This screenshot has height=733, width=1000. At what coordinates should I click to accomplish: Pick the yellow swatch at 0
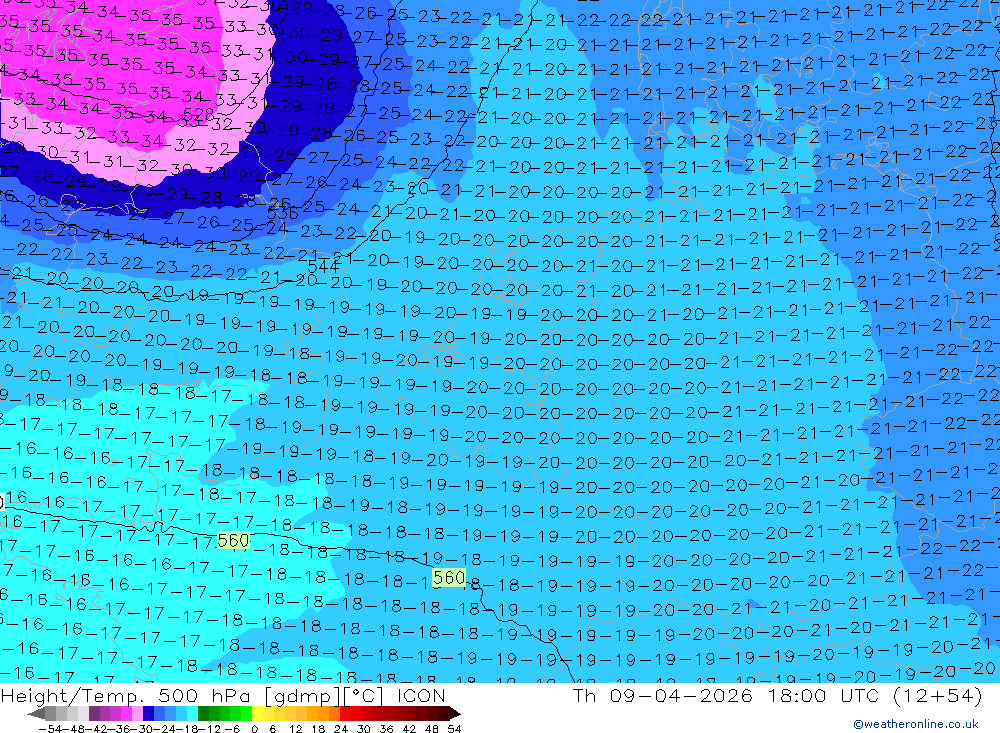(258, 713)
